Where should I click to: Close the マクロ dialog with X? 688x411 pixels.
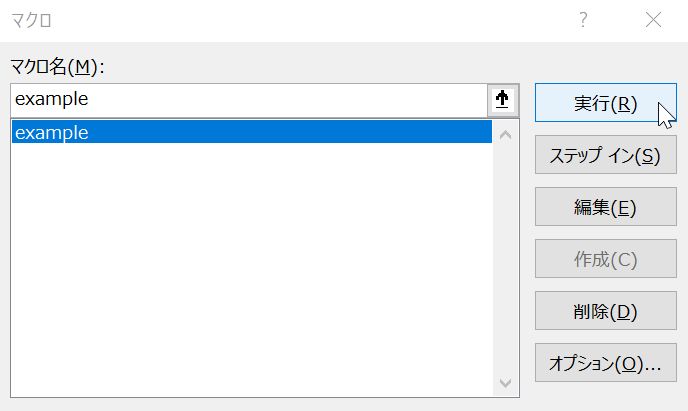[x=654, y=20]
